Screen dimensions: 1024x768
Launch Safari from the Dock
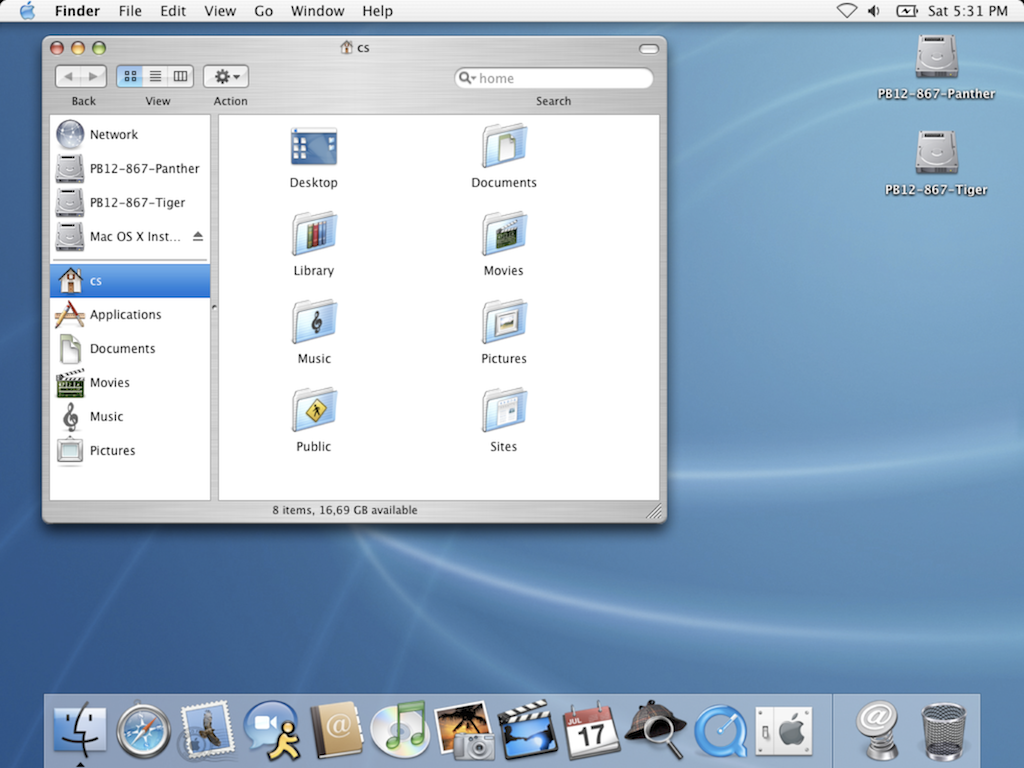144,730
